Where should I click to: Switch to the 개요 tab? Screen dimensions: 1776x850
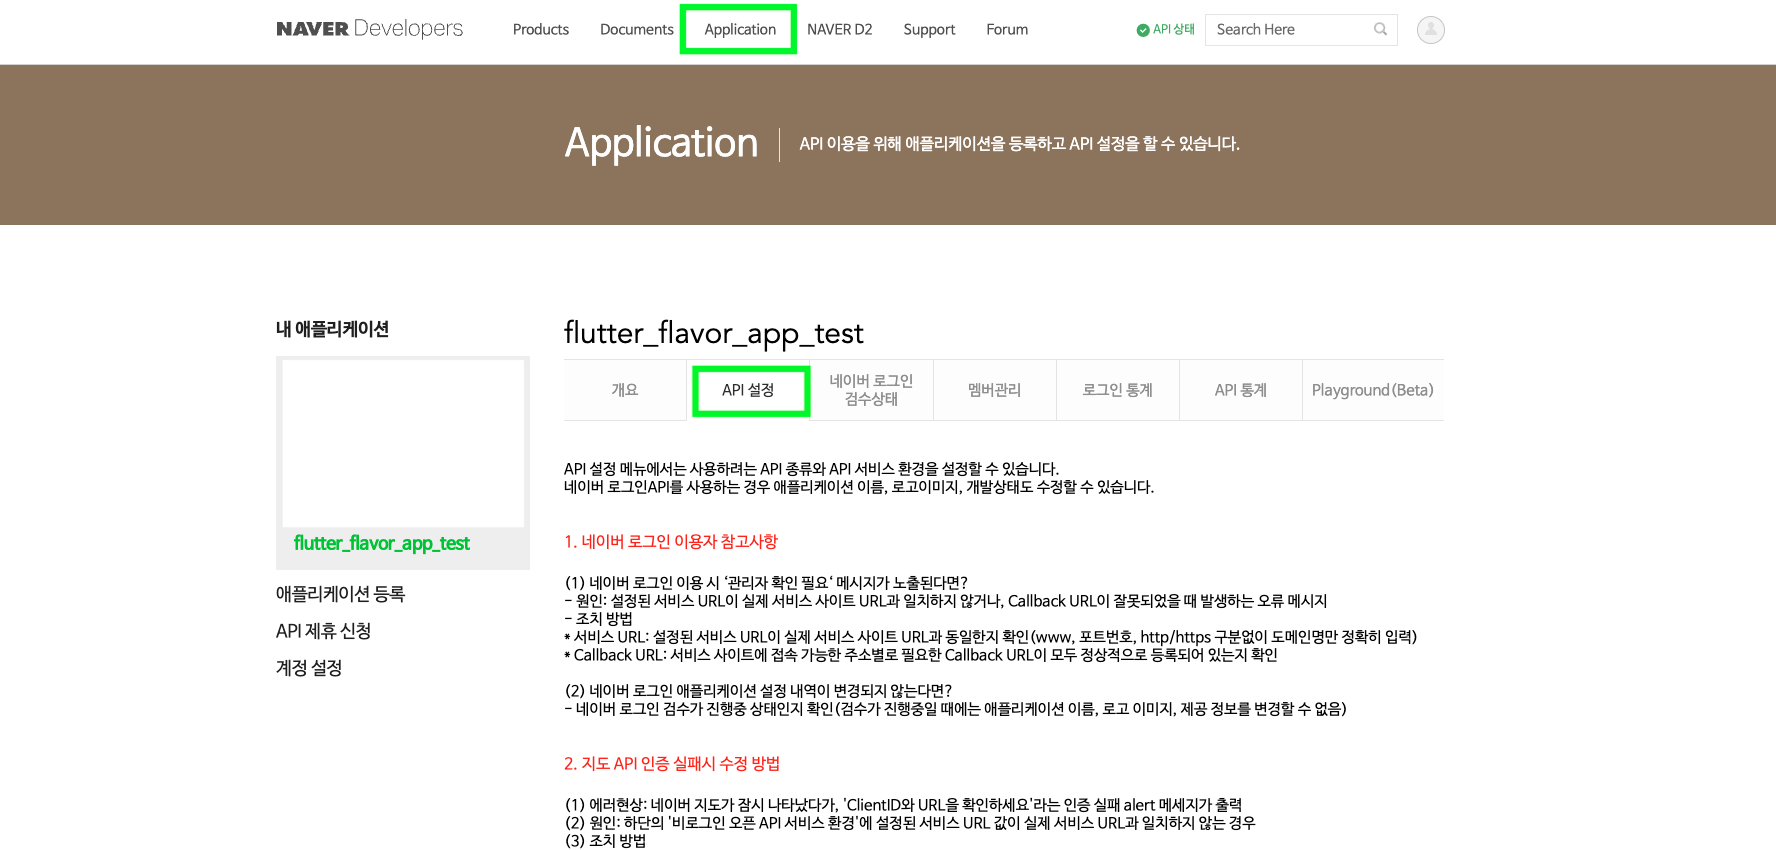(x=625, y=390)
